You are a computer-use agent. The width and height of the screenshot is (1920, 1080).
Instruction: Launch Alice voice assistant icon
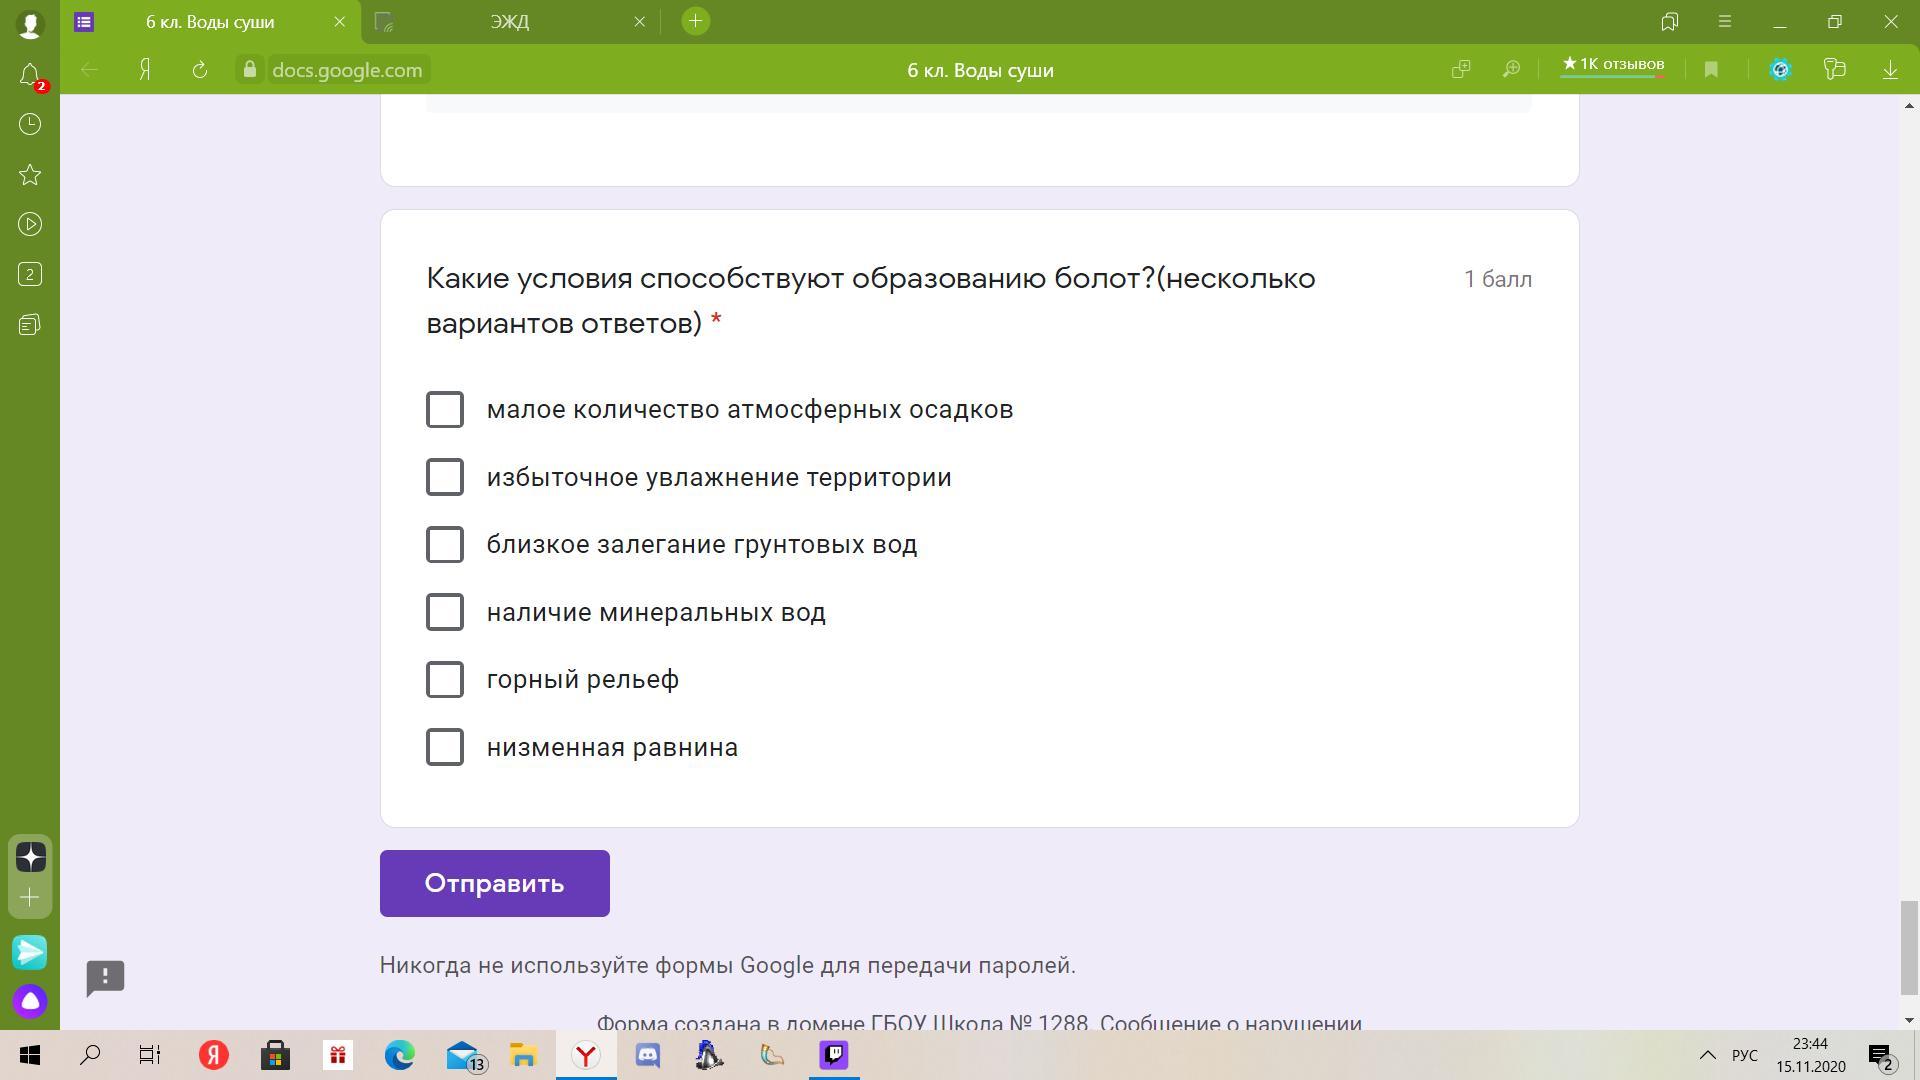(x=30, y=1001)
